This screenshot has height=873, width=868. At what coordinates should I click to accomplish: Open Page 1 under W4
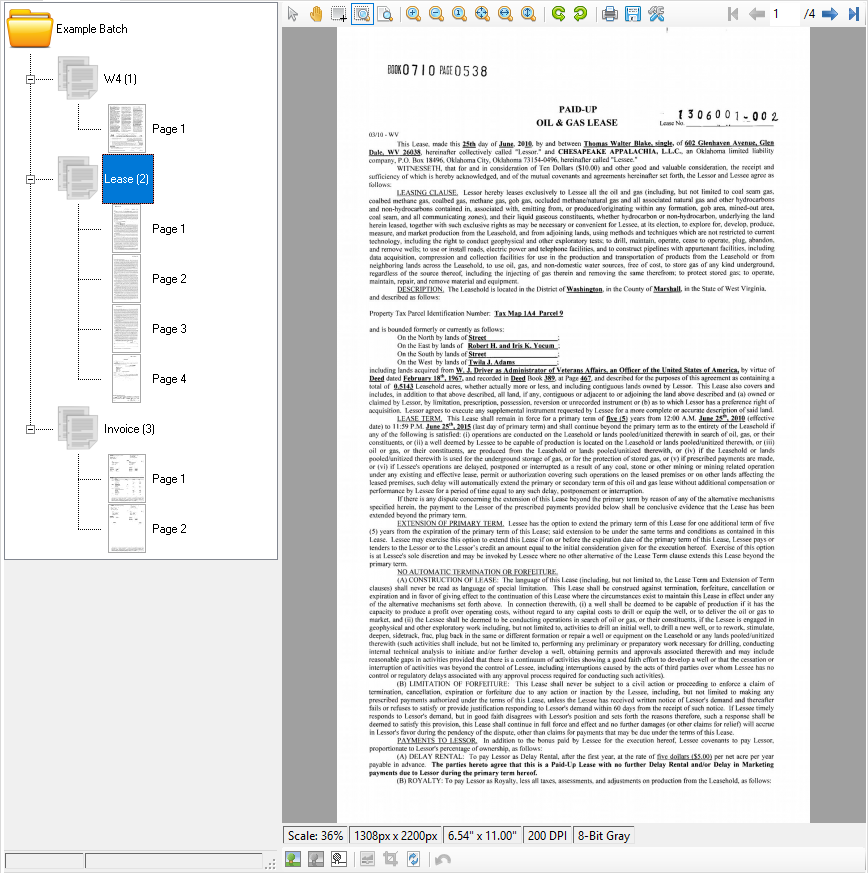169,129
